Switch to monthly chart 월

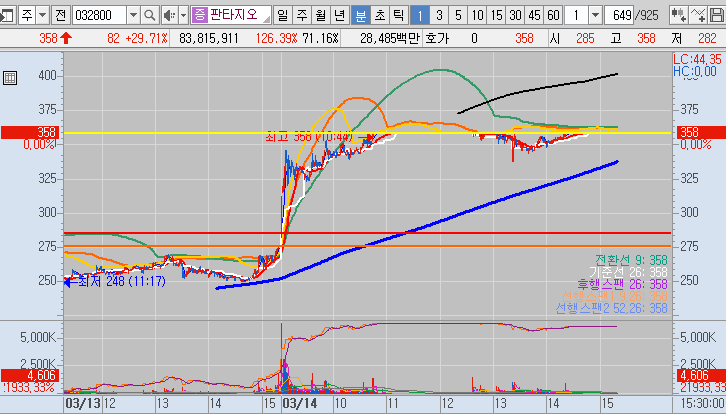(x=320, y=16)
